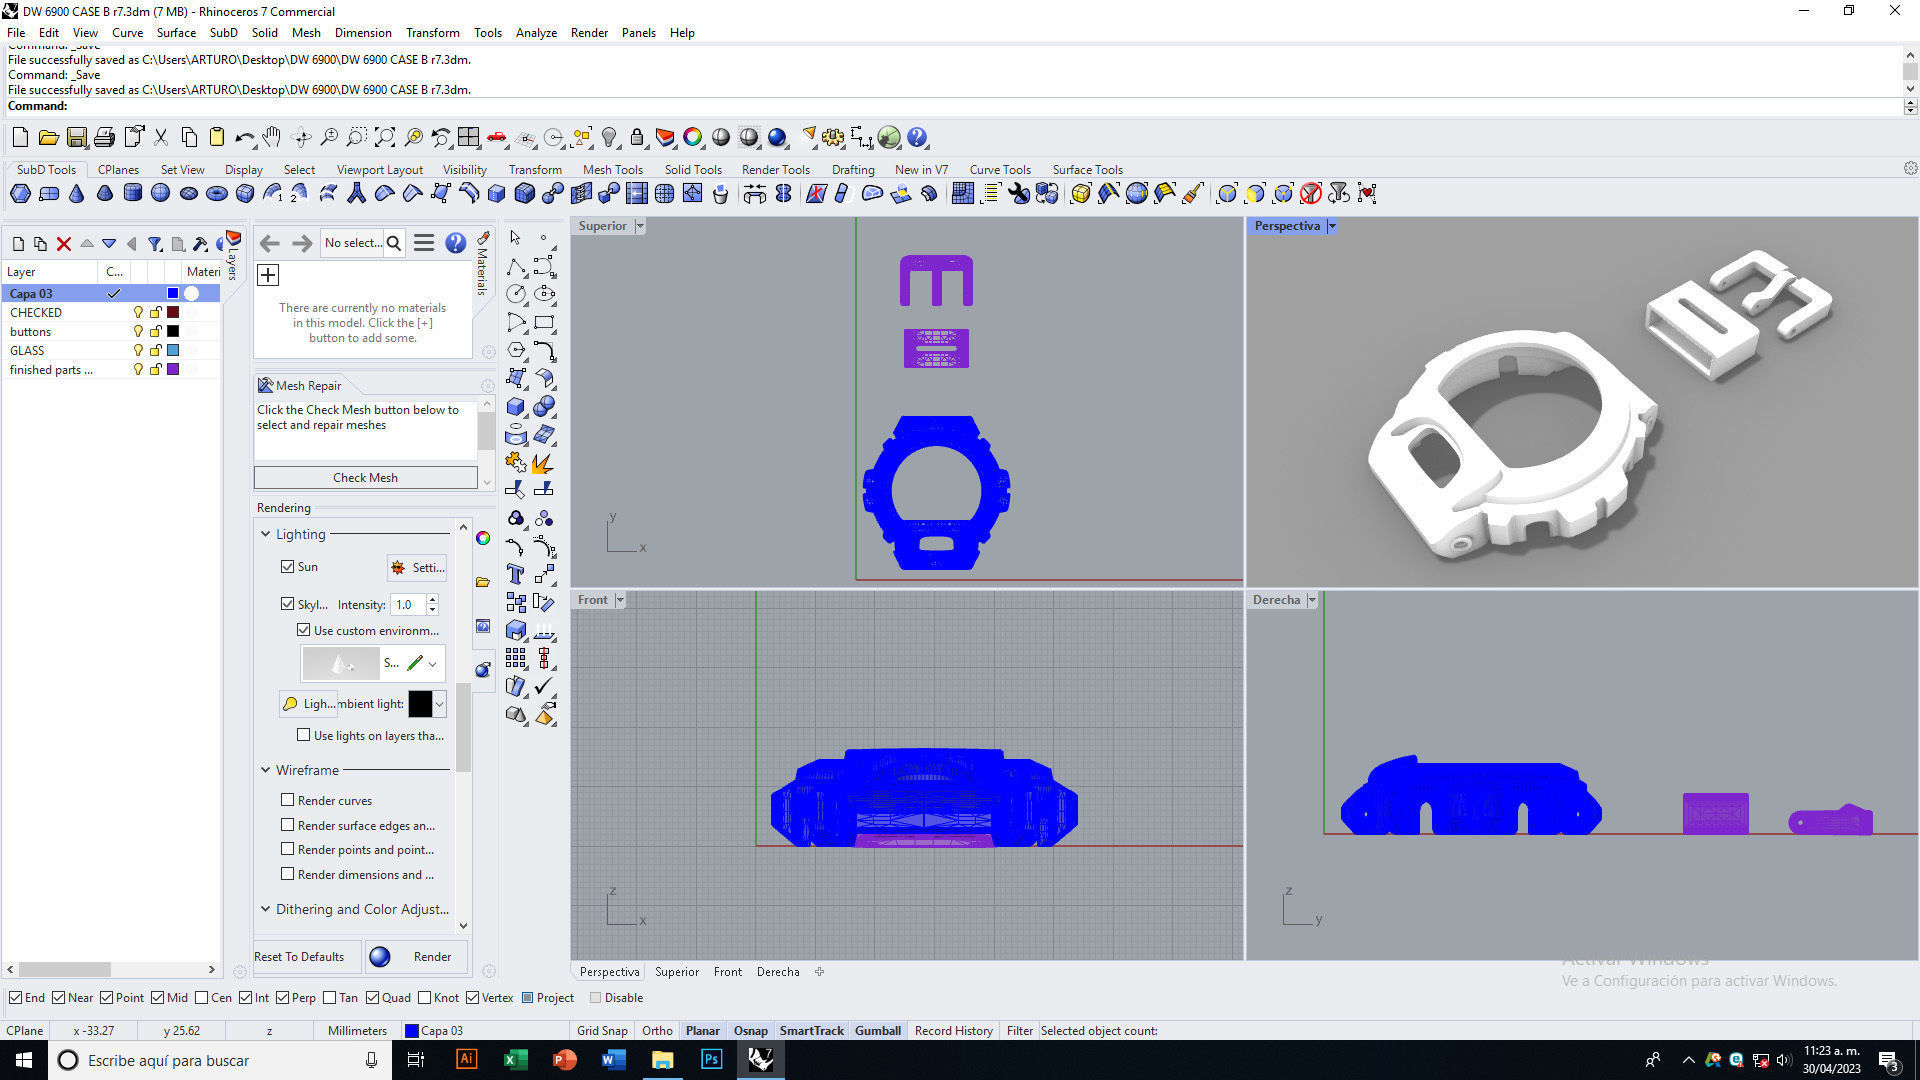The image size is (1920, 1080).
Task: Select the circle tool in sidebar
Action: pyautogui.click(x=516, y=294)
